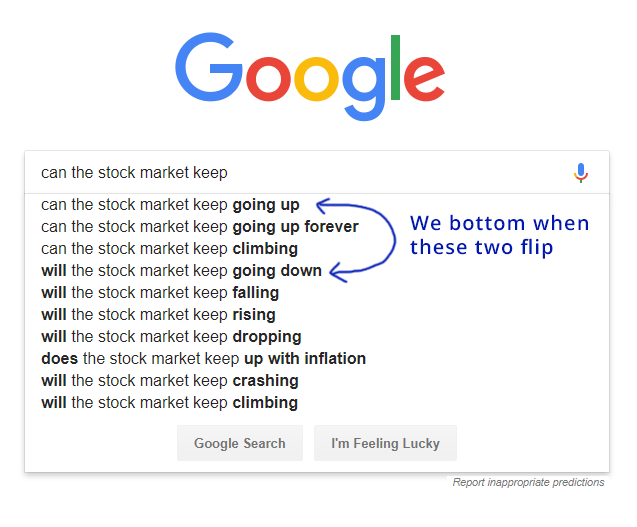The width and height of the screenshot is (637, 527).
Task: Click the Google logo
Action: 310,78
